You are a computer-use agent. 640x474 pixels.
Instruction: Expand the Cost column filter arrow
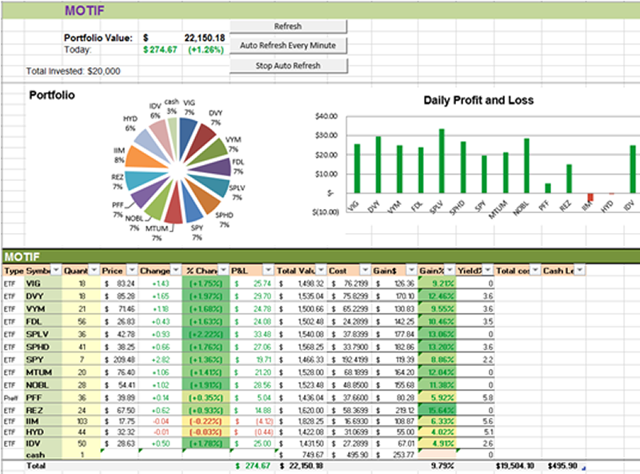coord(368,270)
